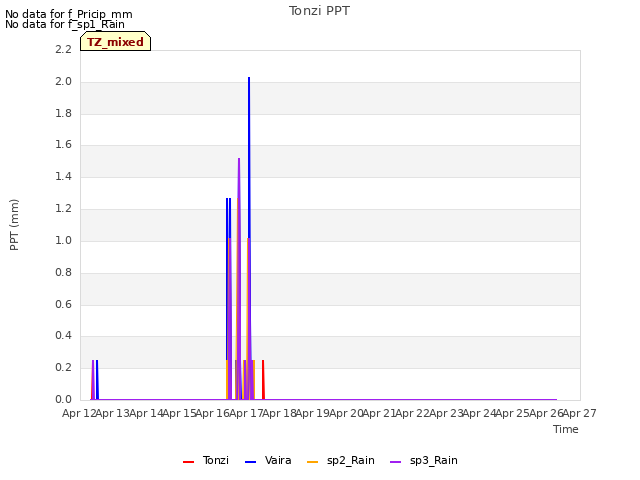The width and height of the screenshot is (640, 480).
Task: Click the Tonzi PPT chart title
Action: [x=319, y=11]
